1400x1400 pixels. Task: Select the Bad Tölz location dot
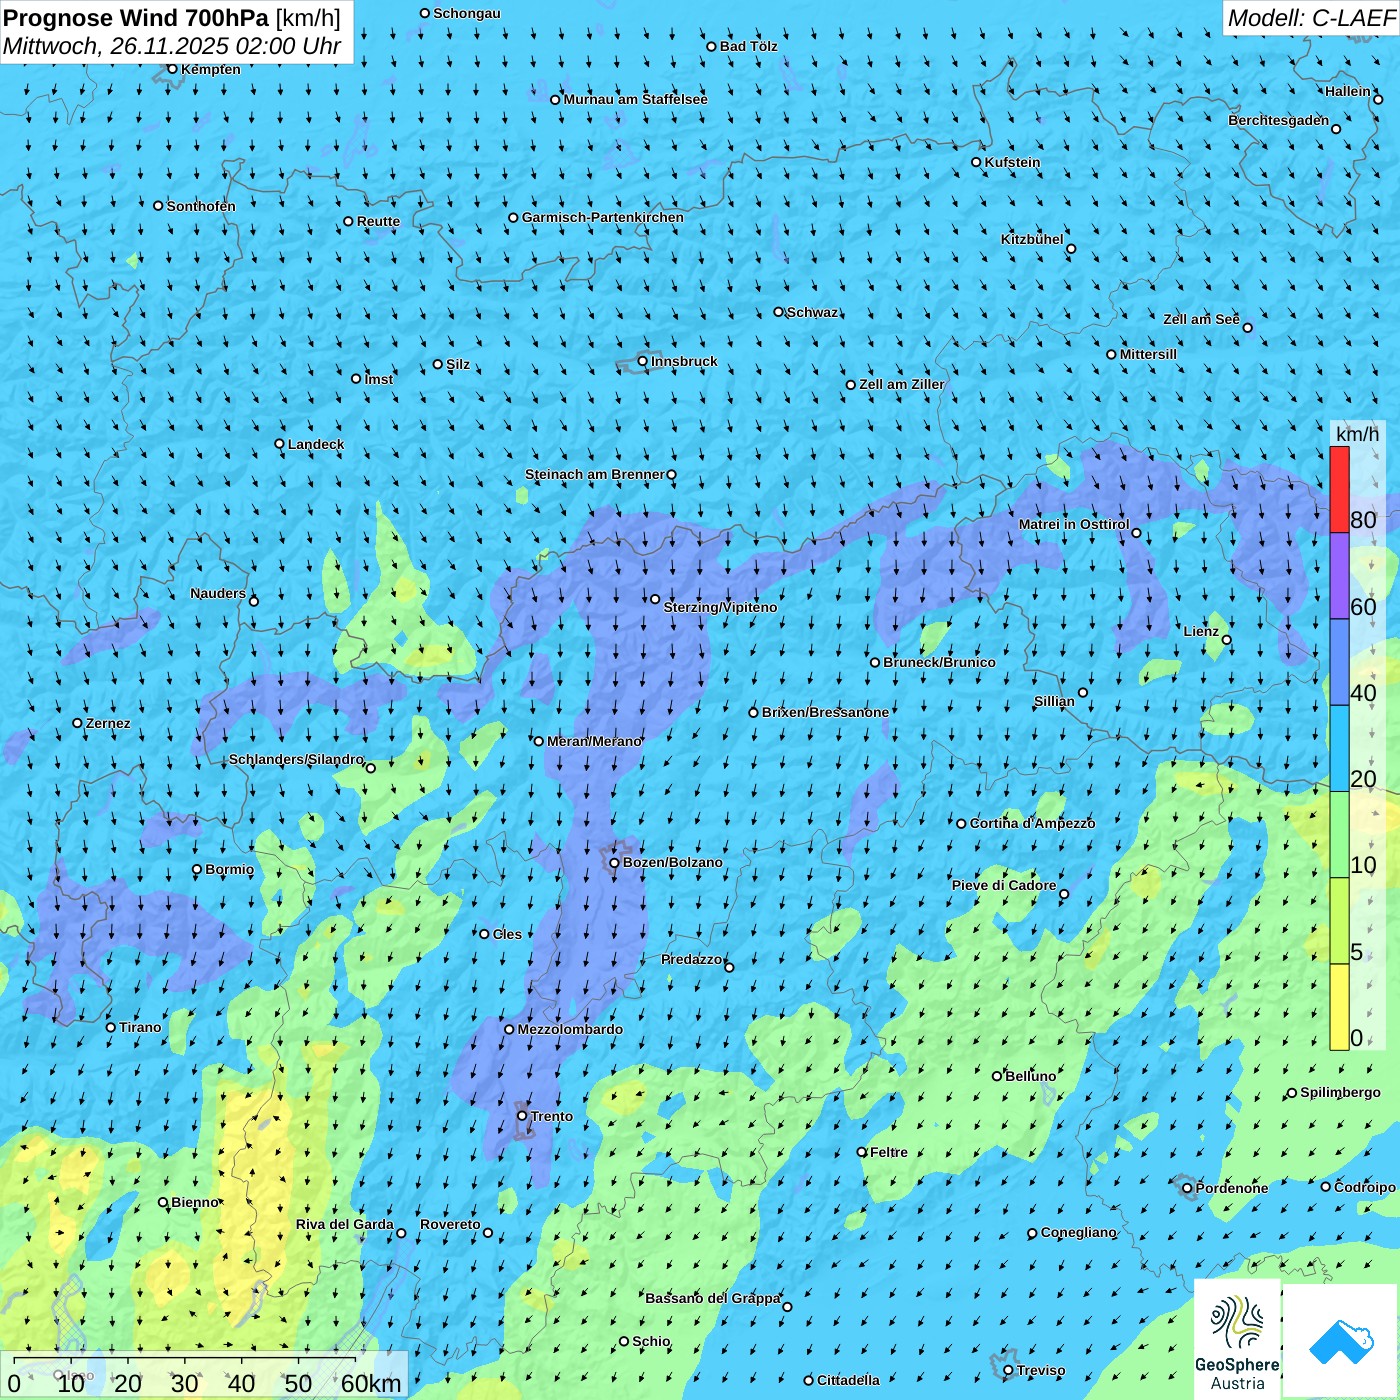(x=712, y=46)
